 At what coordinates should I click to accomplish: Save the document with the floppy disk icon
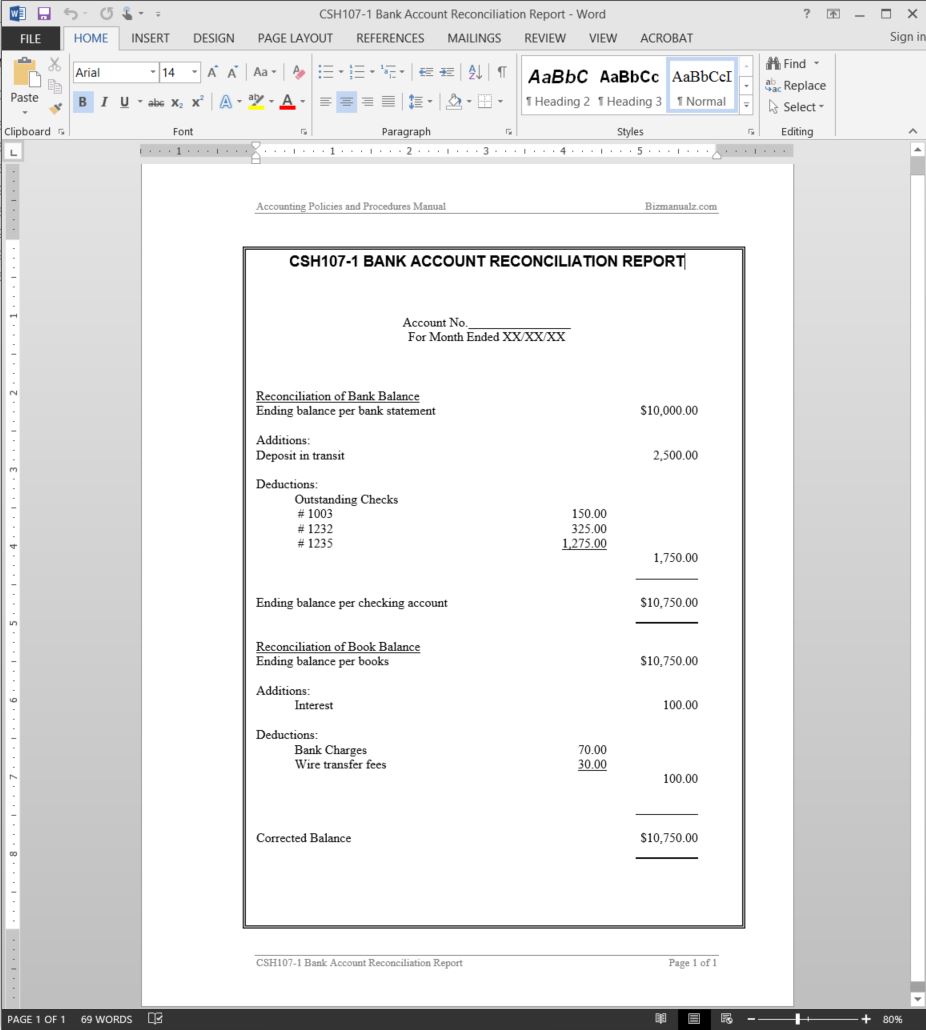[x=44, y=14]
